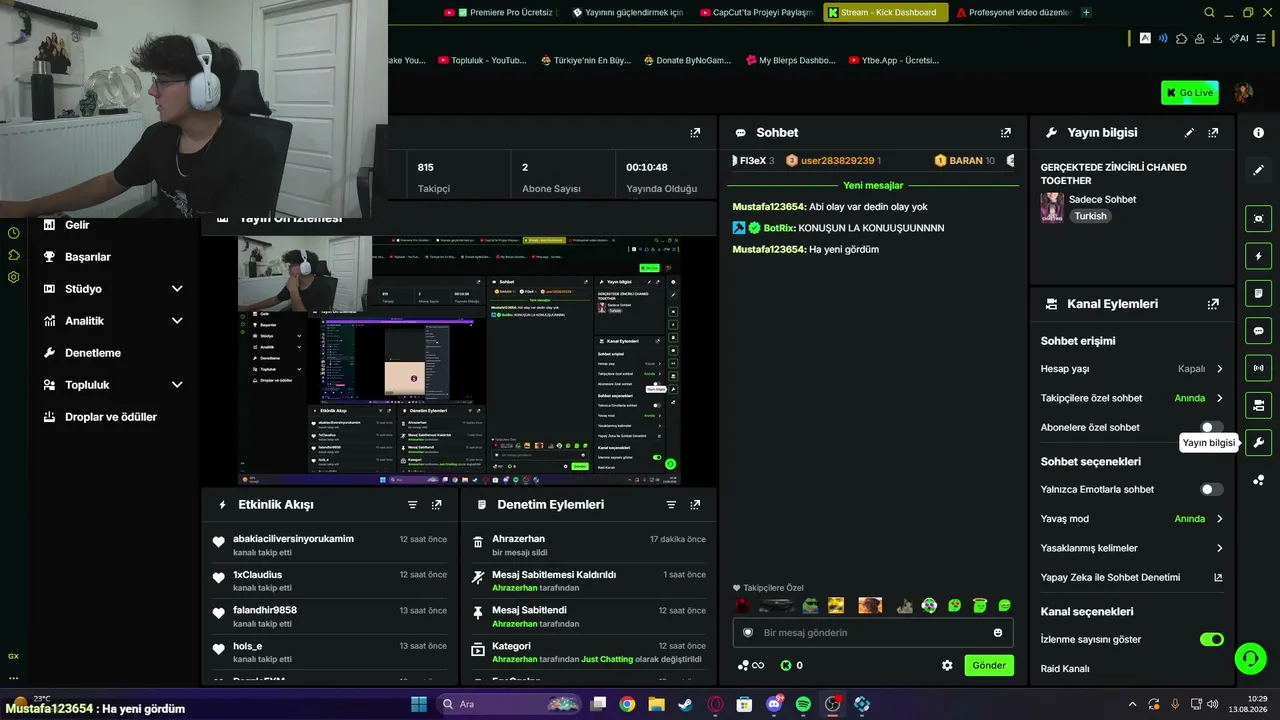Screen dimensions: 1280x720
Task: Expand the Stüdyo sidebar menu
Action: click(177, 289)
